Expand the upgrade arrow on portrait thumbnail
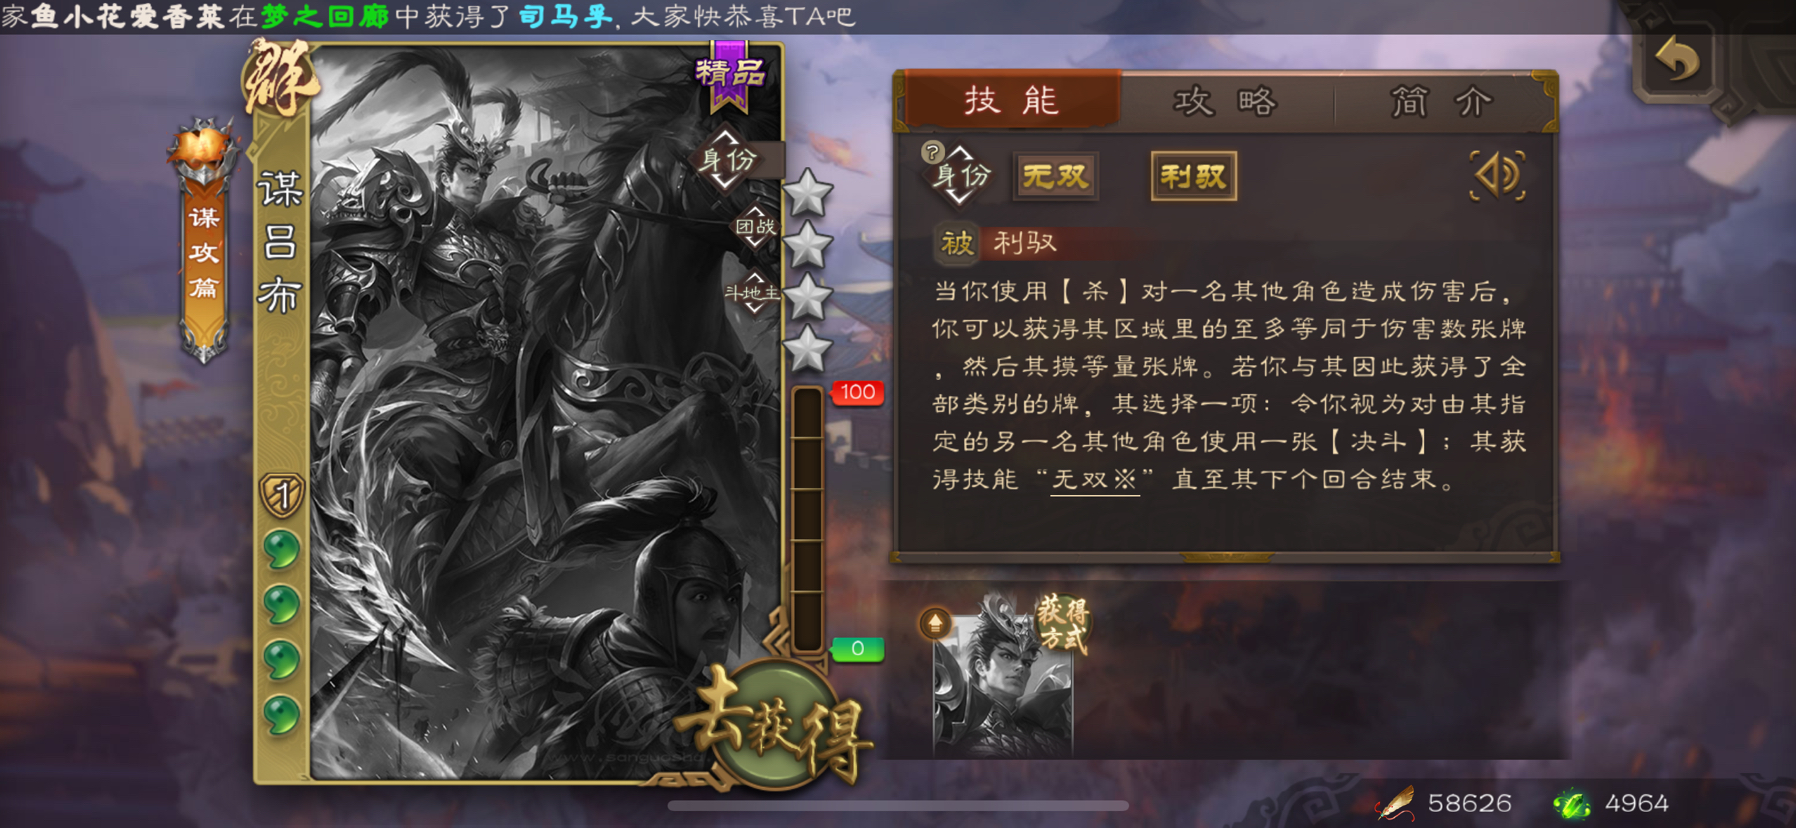The width and height of the screenshot is (1796, 828). 935,624
